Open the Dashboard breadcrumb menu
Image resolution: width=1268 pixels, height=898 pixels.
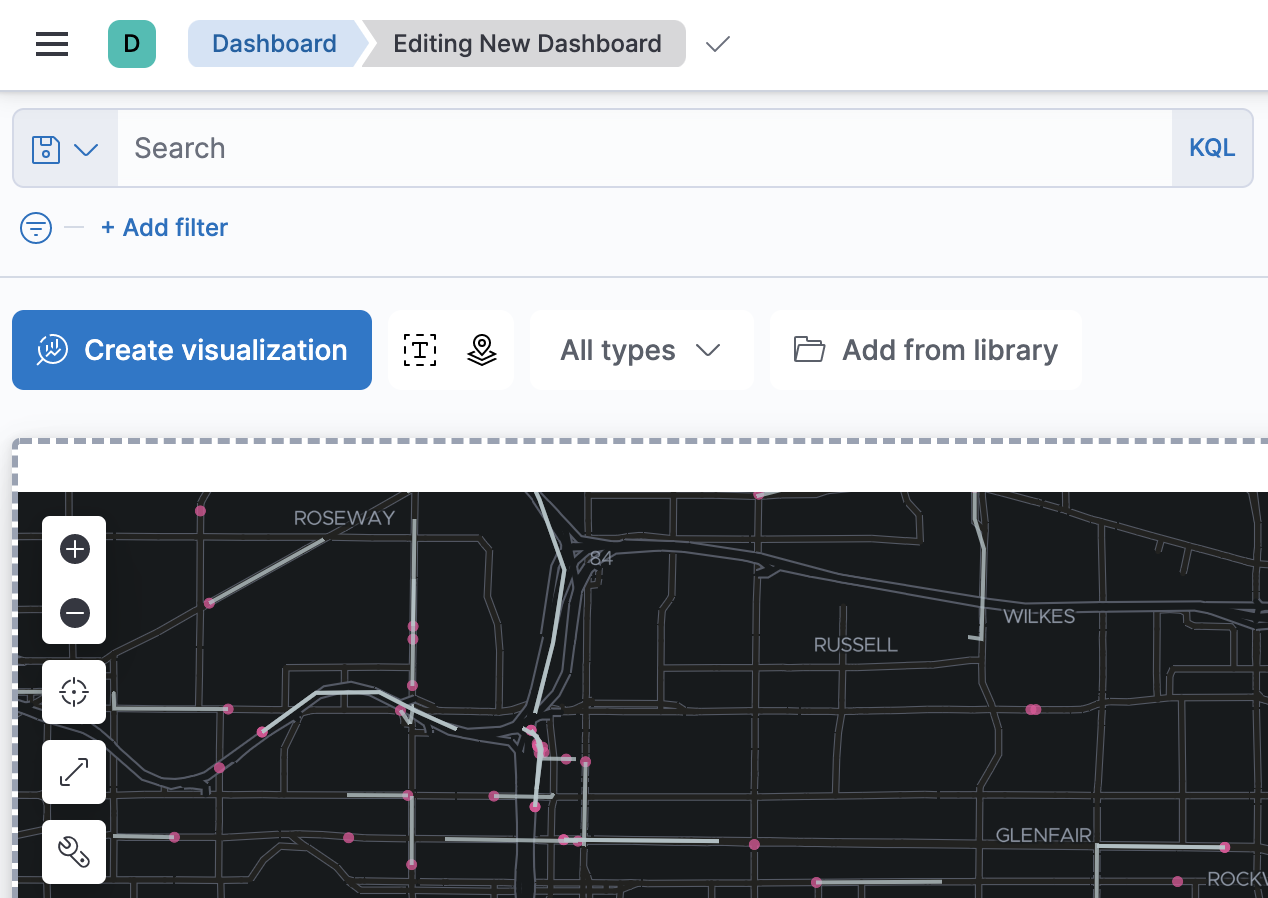(x=272, y=43)
